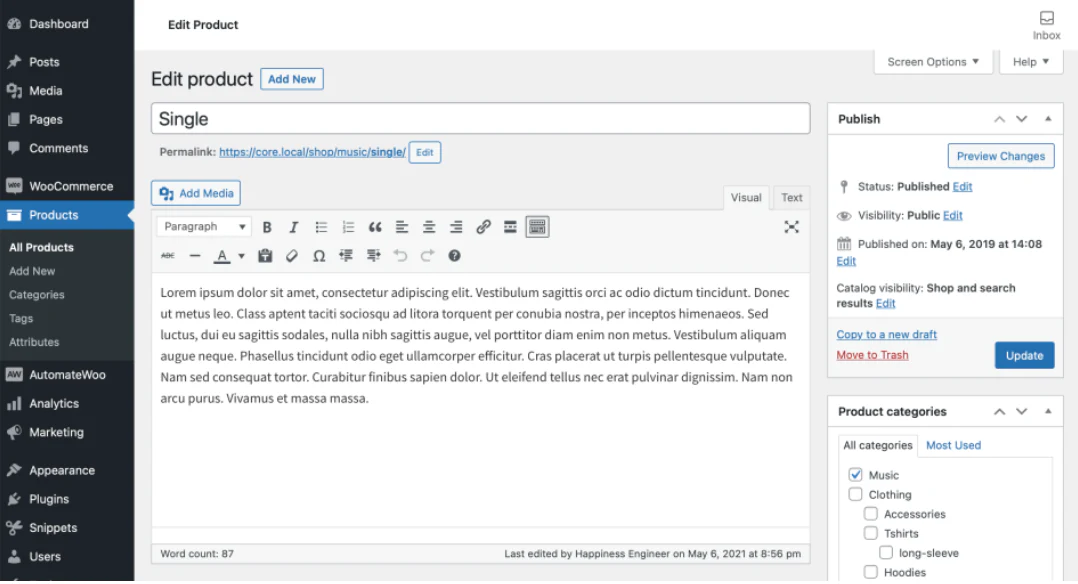
Task: Check the Clothing category
Action: click(x=855, y=493)
